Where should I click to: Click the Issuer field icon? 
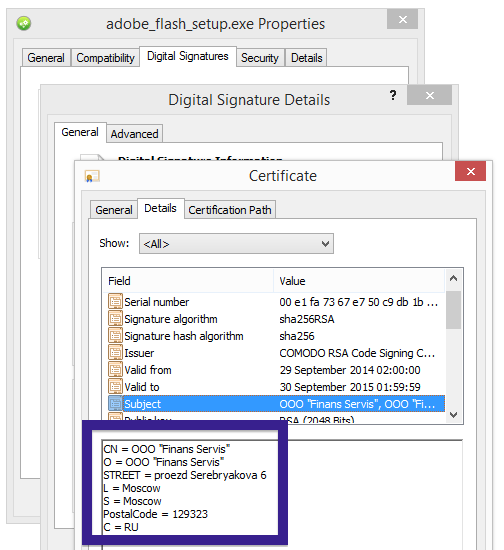[115, 353]
